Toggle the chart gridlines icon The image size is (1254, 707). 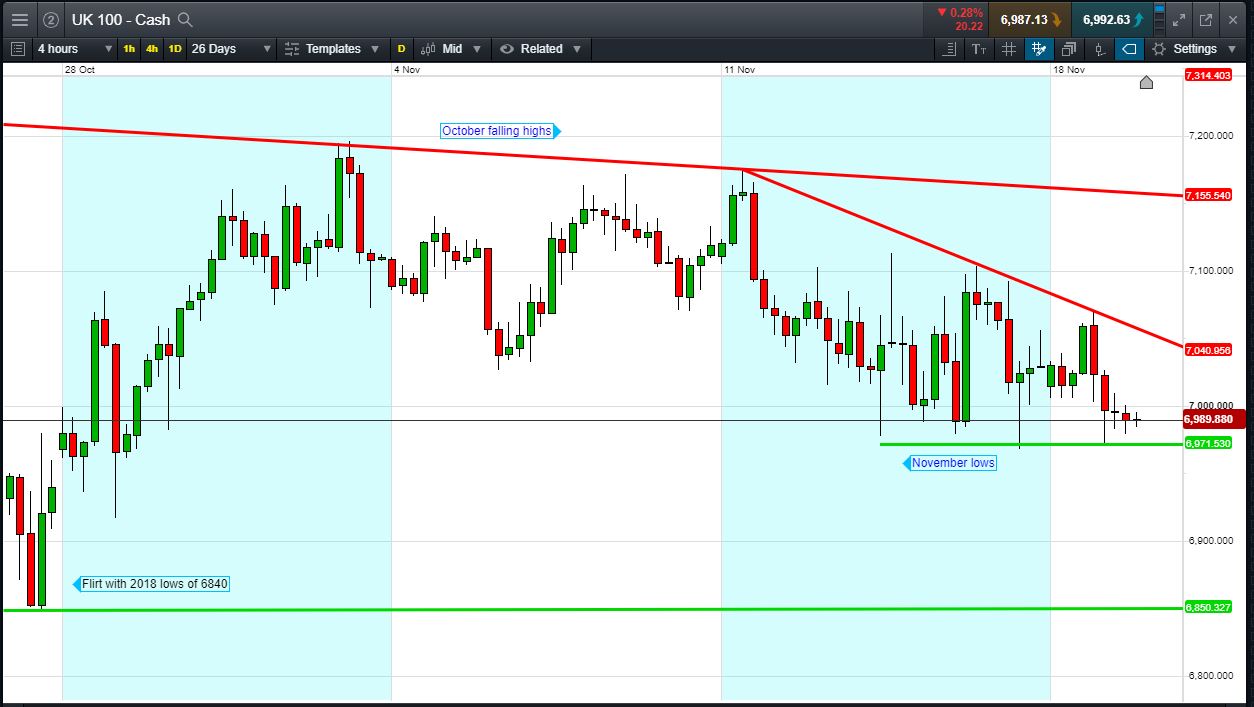1009,48
